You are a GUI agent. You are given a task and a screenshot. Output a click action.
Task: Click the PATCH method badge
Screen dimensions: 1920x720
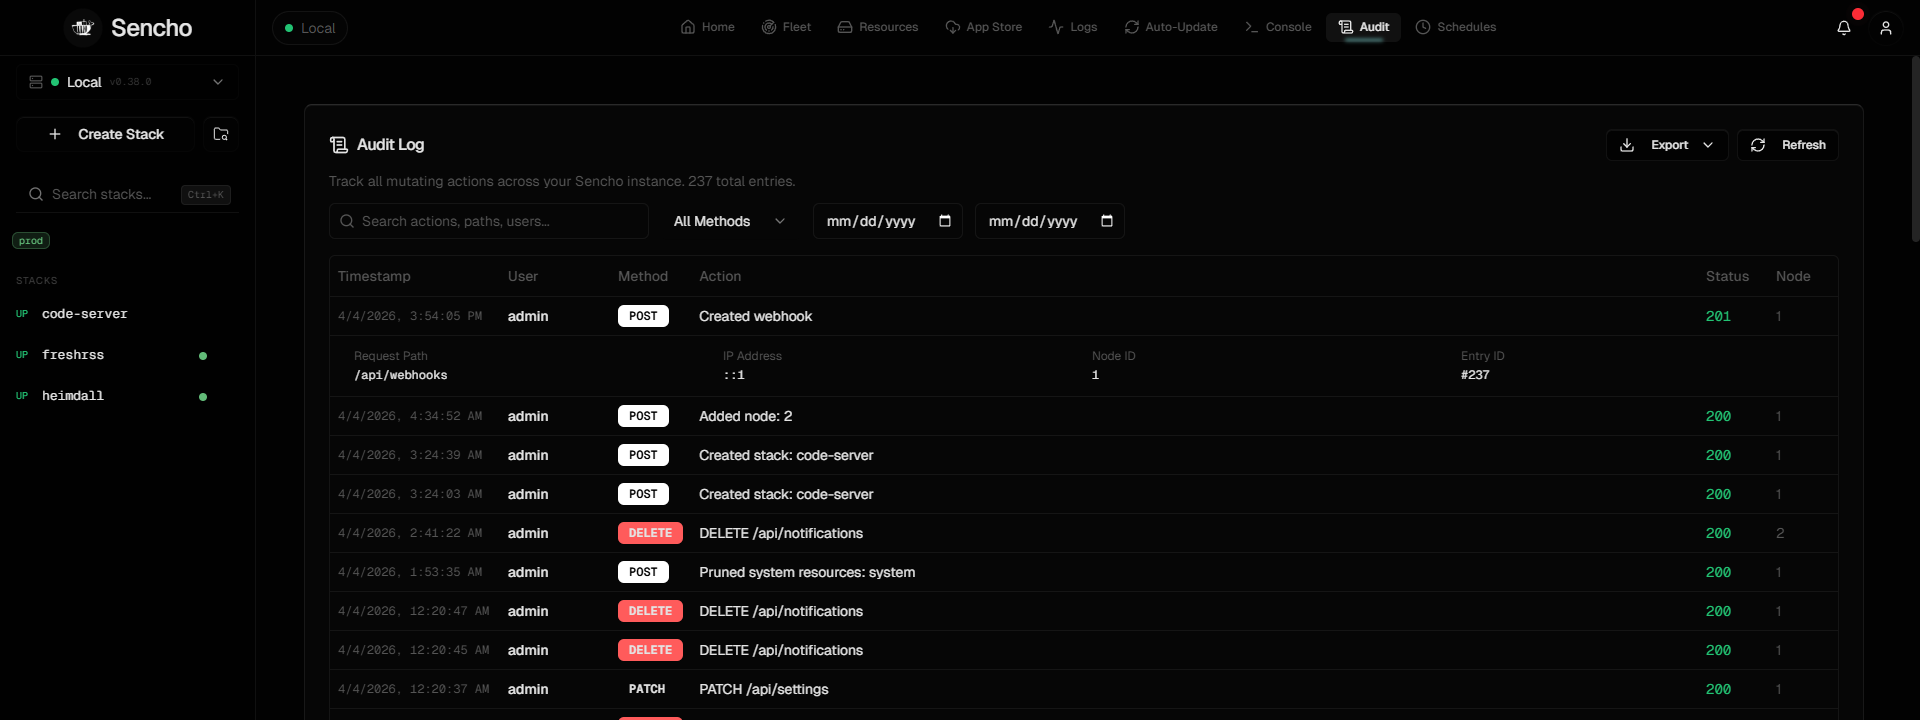647,689
